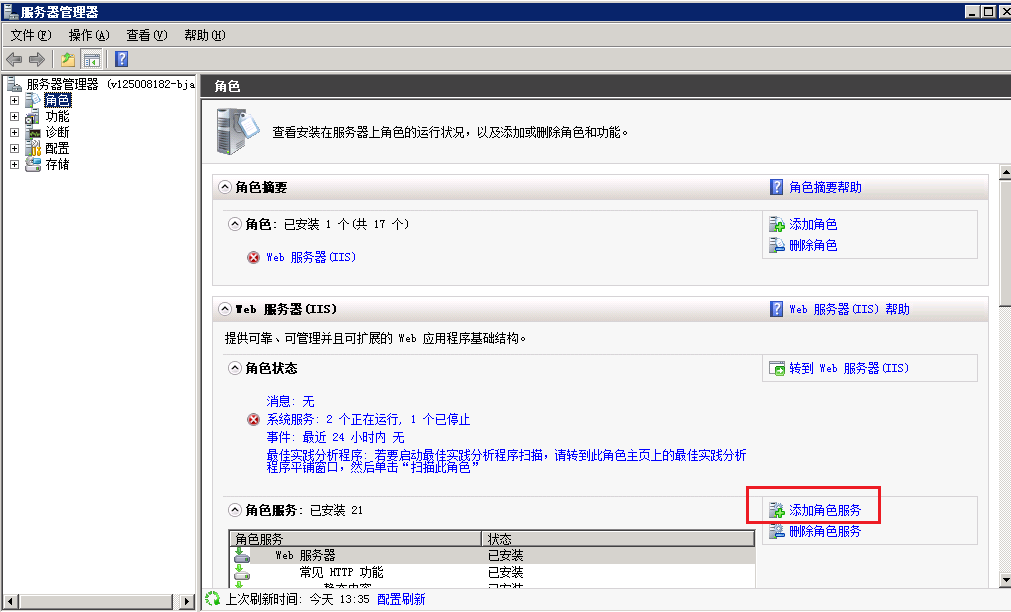Click the 添加角色 icon
The height and width of the screenshot is (612, 1011).
(777, 225)
